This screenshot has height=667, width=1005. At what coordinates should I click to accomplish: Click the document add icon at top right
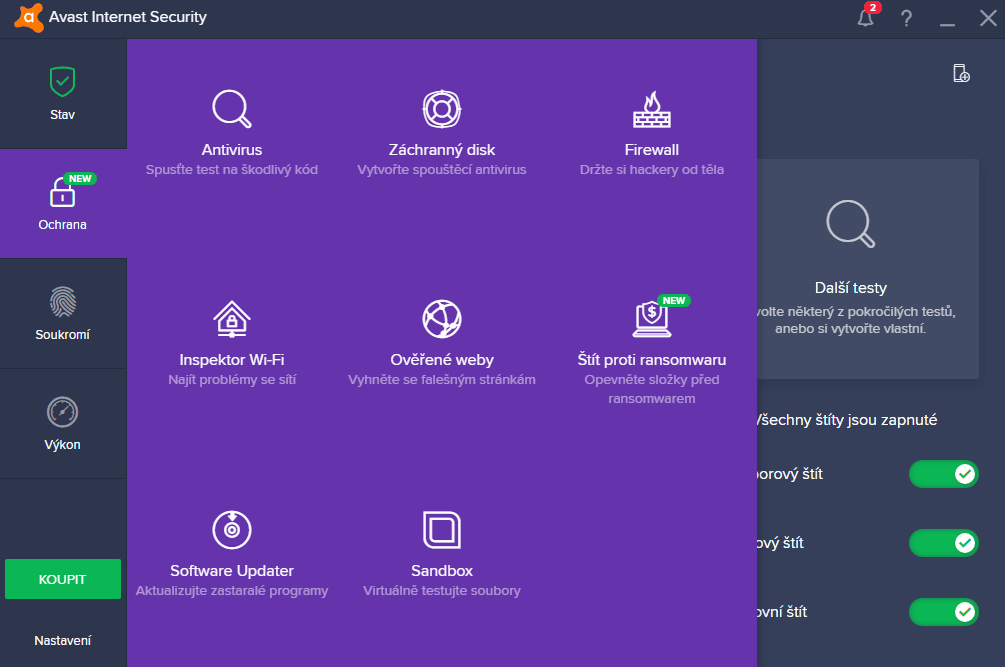click(x=961, y=73)
